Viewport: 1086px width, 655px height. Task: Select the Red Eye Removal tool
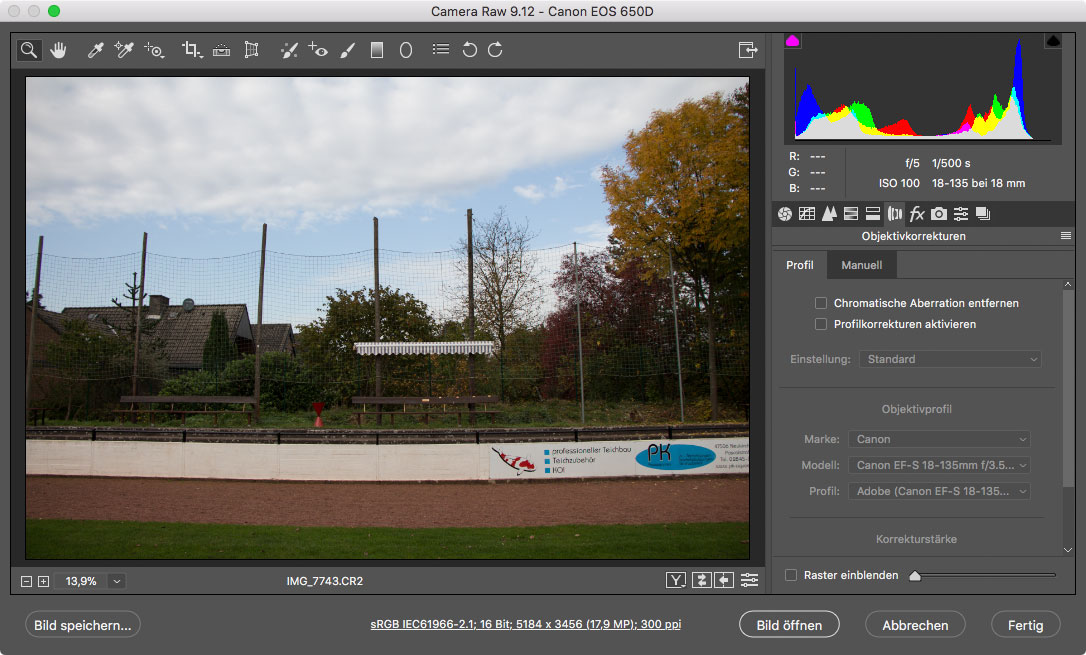[318, 50]
